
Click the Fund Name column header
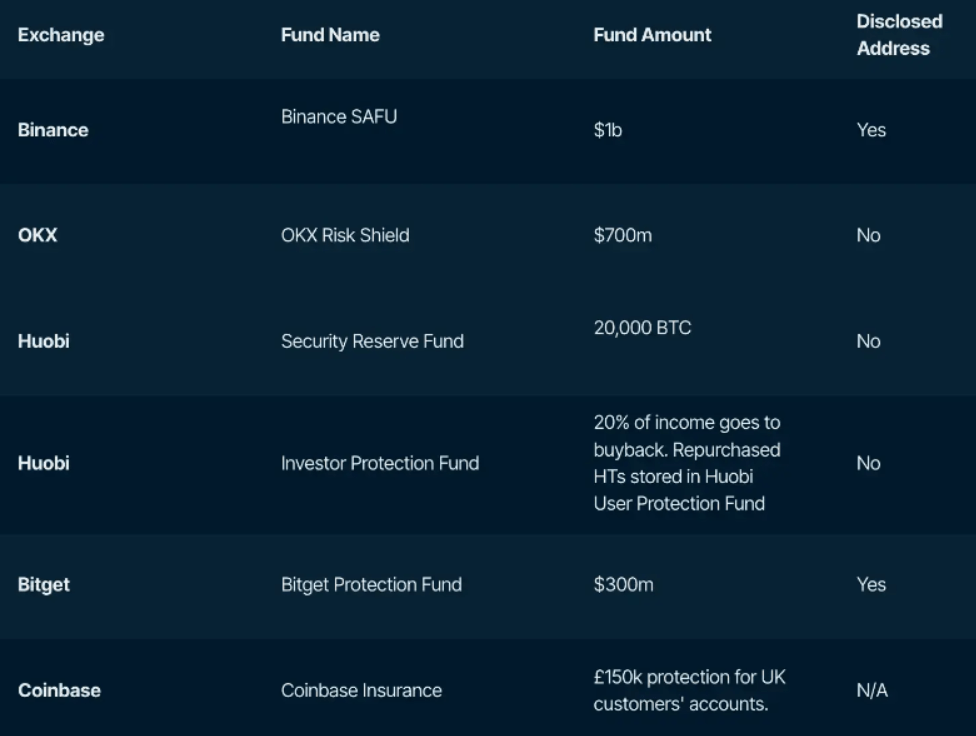tap(330, 35)
